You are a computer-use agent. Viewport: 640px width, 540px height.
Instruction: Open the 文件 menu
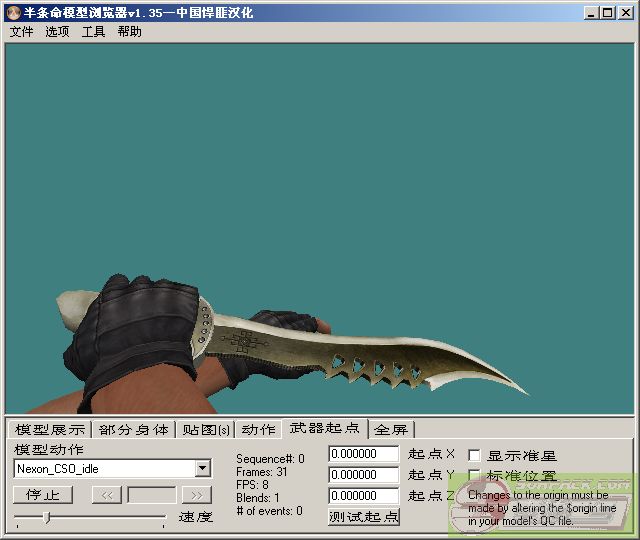click(21, 32)
